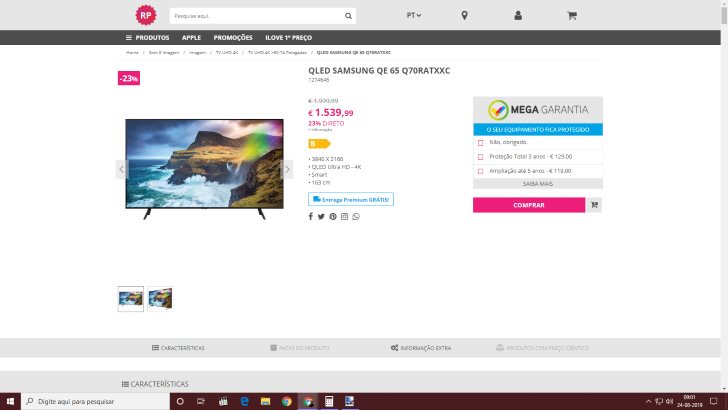Image resolution: width=728 pixels, height=410 pixels.
Task: Open Task View on taskbar
Action: pyautogui.click(x=201, y=401)
